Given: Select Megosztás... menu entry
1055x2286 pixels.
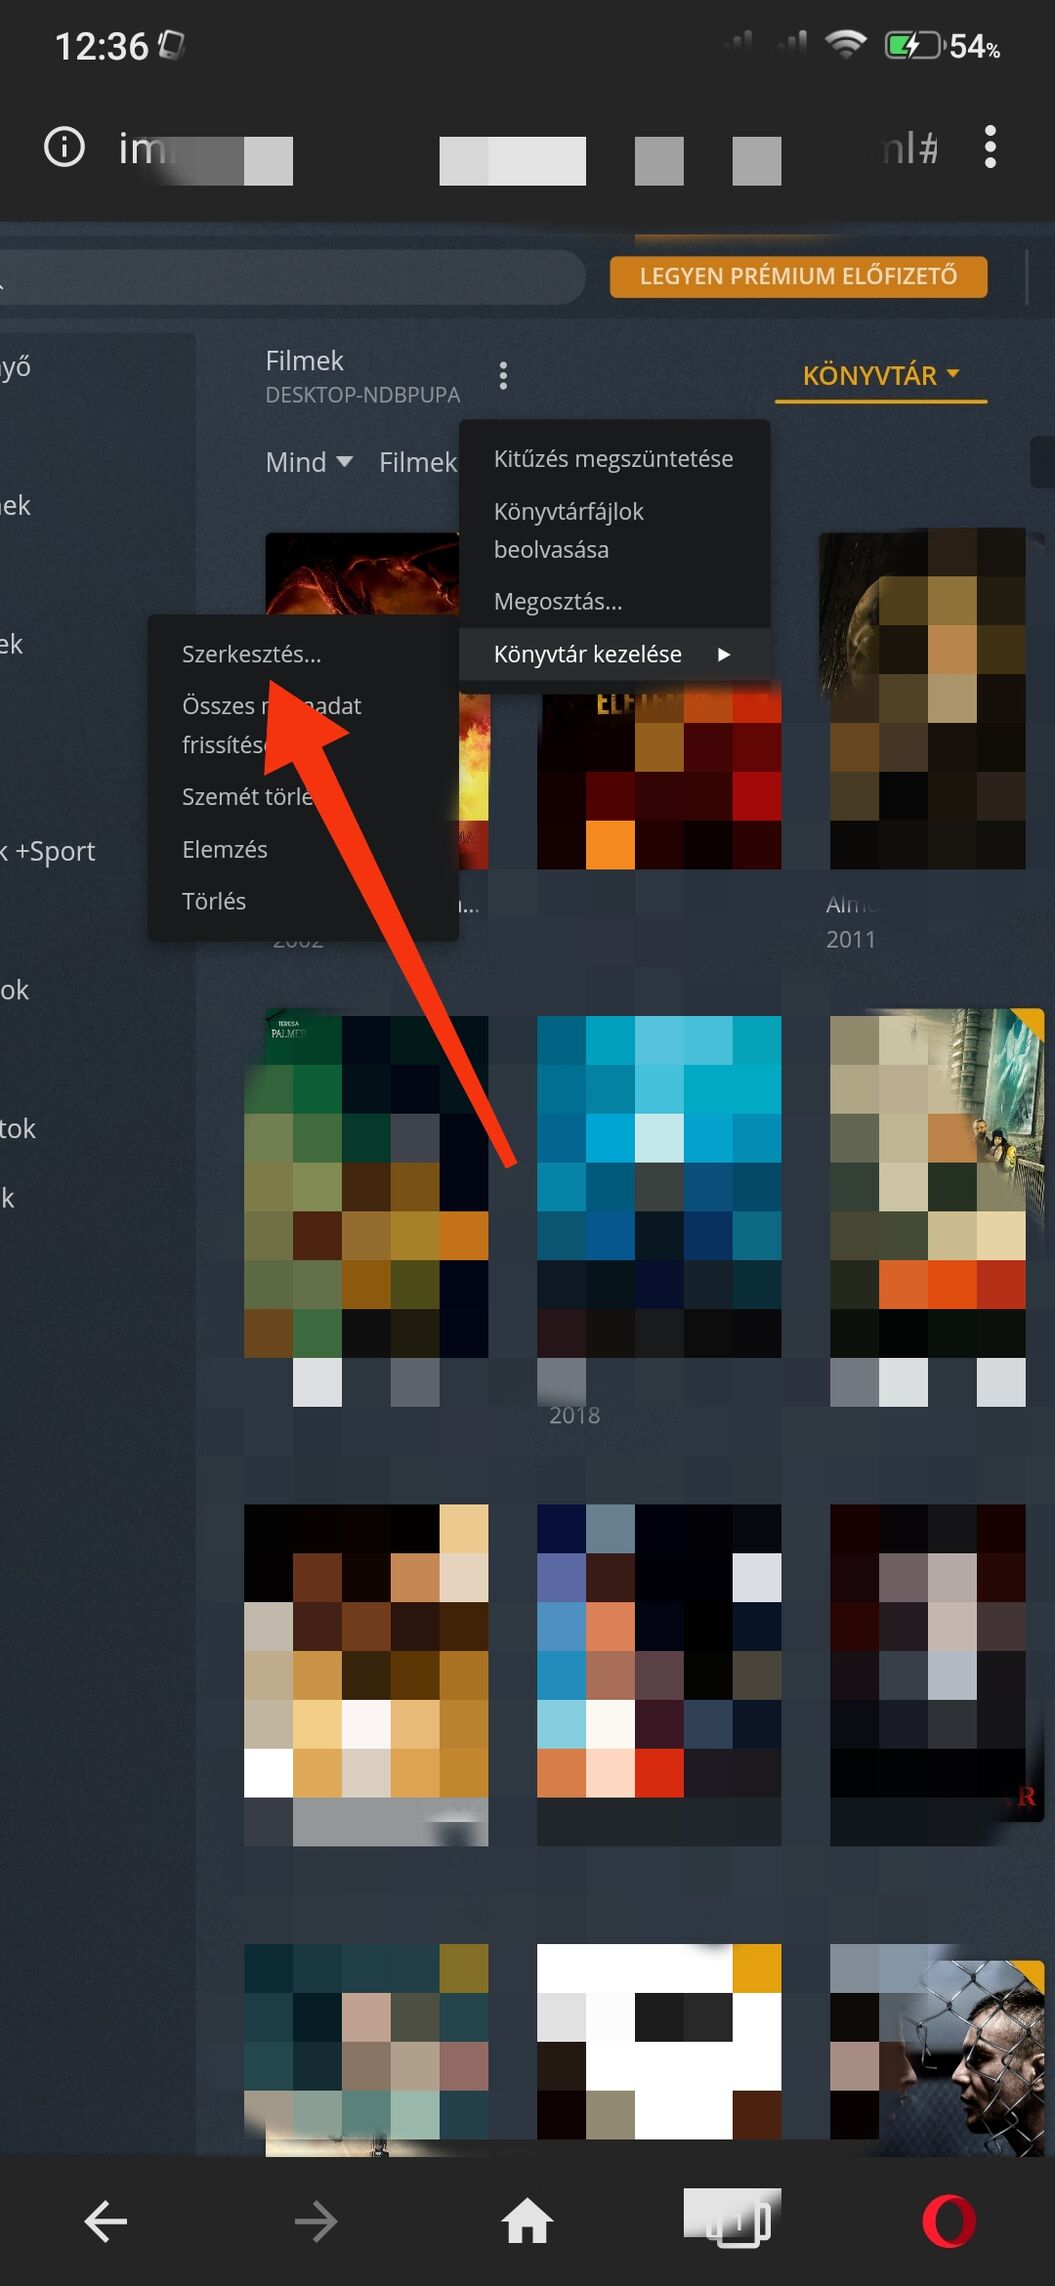Looking at the screenshot, I should coord(614,601).
